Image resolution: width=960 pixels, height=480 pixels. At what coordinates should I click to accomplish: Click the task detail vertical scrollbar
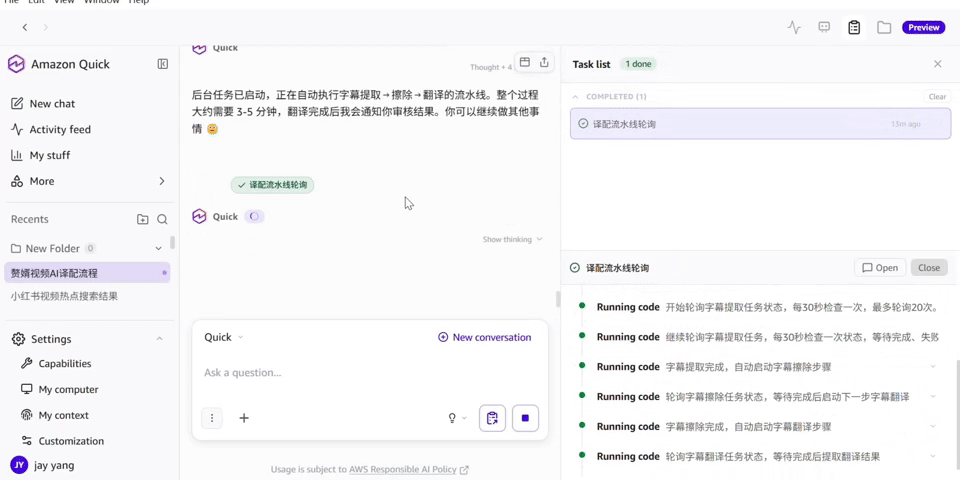click(x=957, y=416)
